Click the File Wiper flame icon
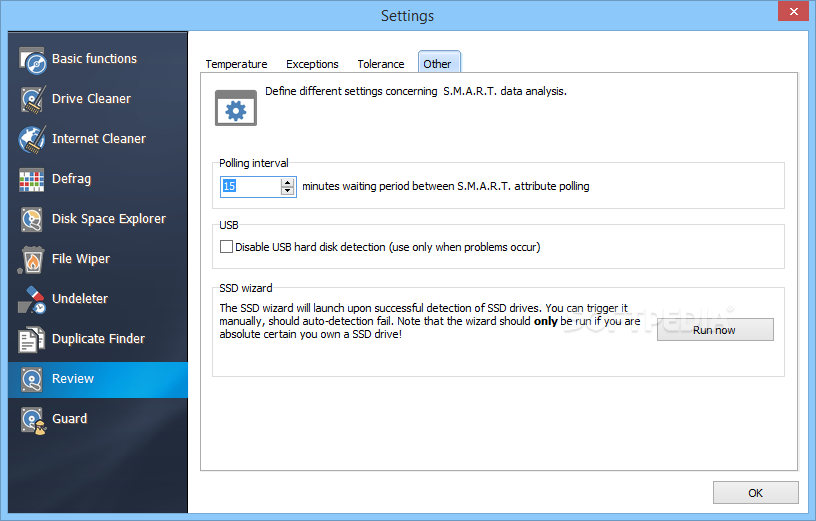Screen dimensions: 816x521 pos(32,260)
